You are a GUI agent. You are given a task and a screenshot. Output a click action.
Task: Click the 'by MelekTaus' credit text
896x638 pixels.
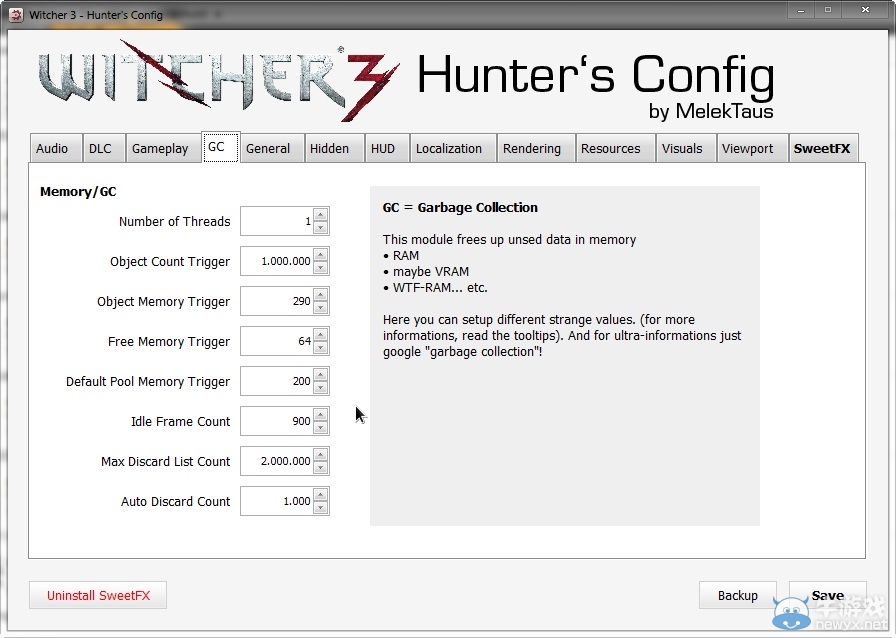click(x=711, y=111)
